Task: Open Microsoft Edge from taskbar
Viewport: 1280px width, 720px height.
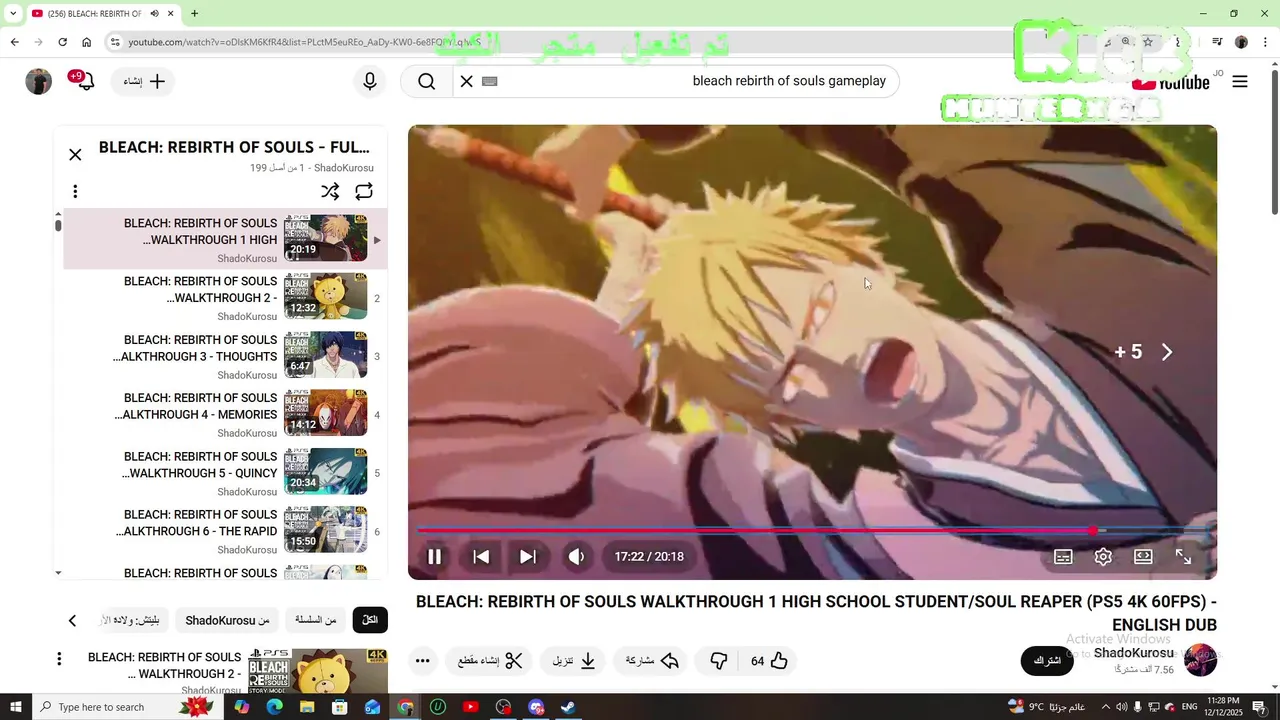Action: click(x=274, y=707)
